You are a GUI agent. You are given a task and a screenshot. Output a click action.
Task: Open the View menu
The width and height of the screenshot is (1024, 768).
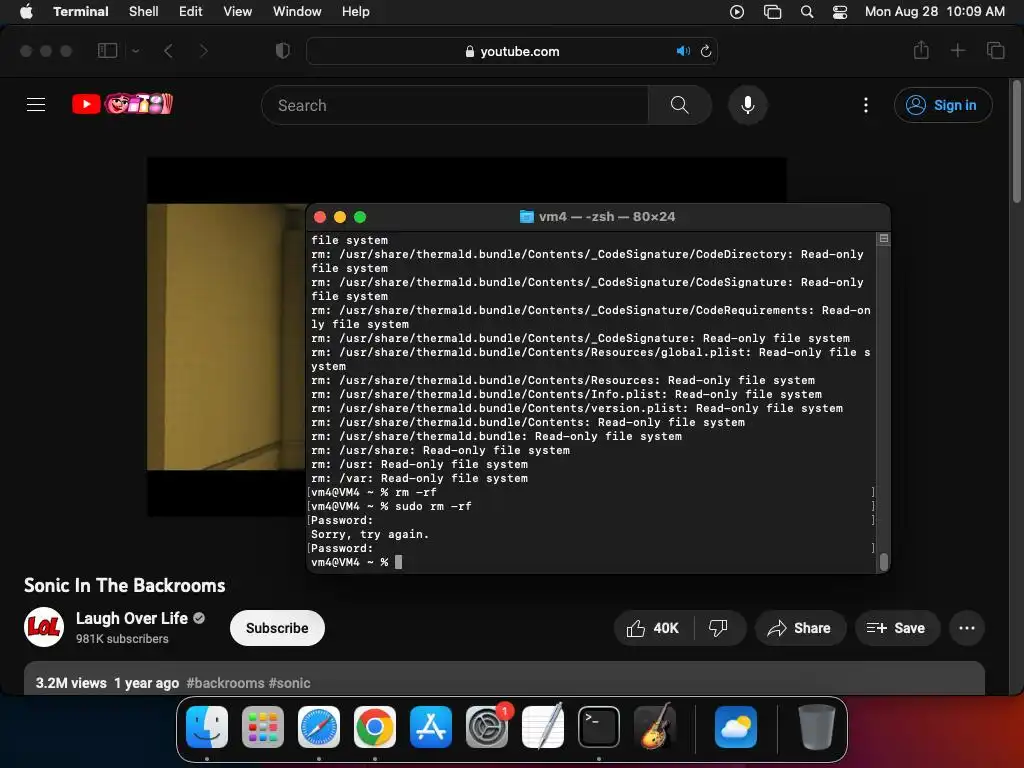pyautogui.click(x=237, y=12)
